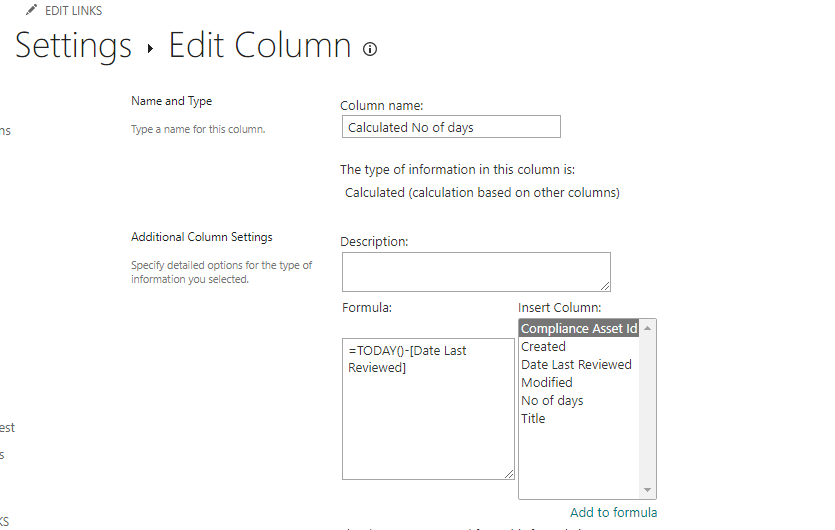Screen dimensions: 835x530
Task: Click the Formula box resize grip
Action: 509,474
